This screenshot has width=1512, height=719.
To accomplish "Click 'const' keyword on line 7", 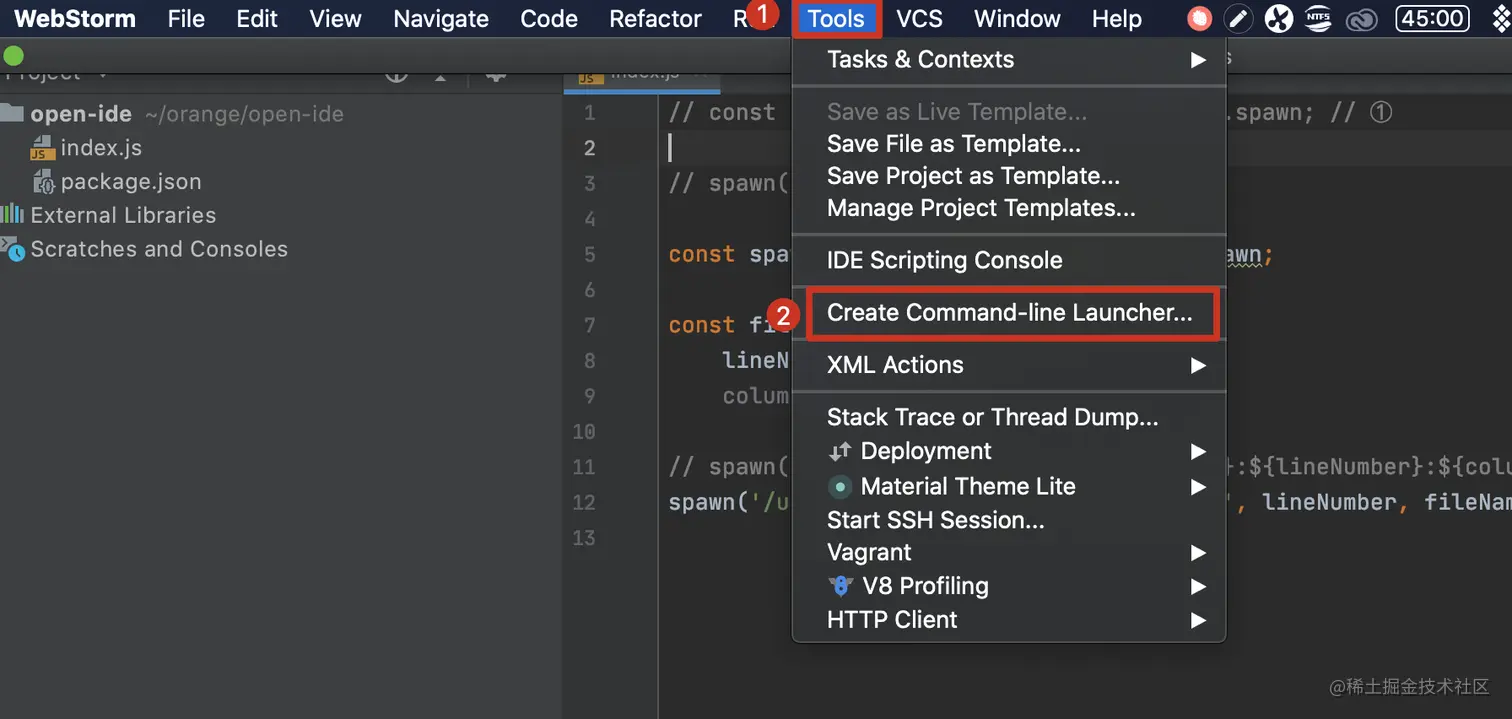I will (x=702, y=325).
